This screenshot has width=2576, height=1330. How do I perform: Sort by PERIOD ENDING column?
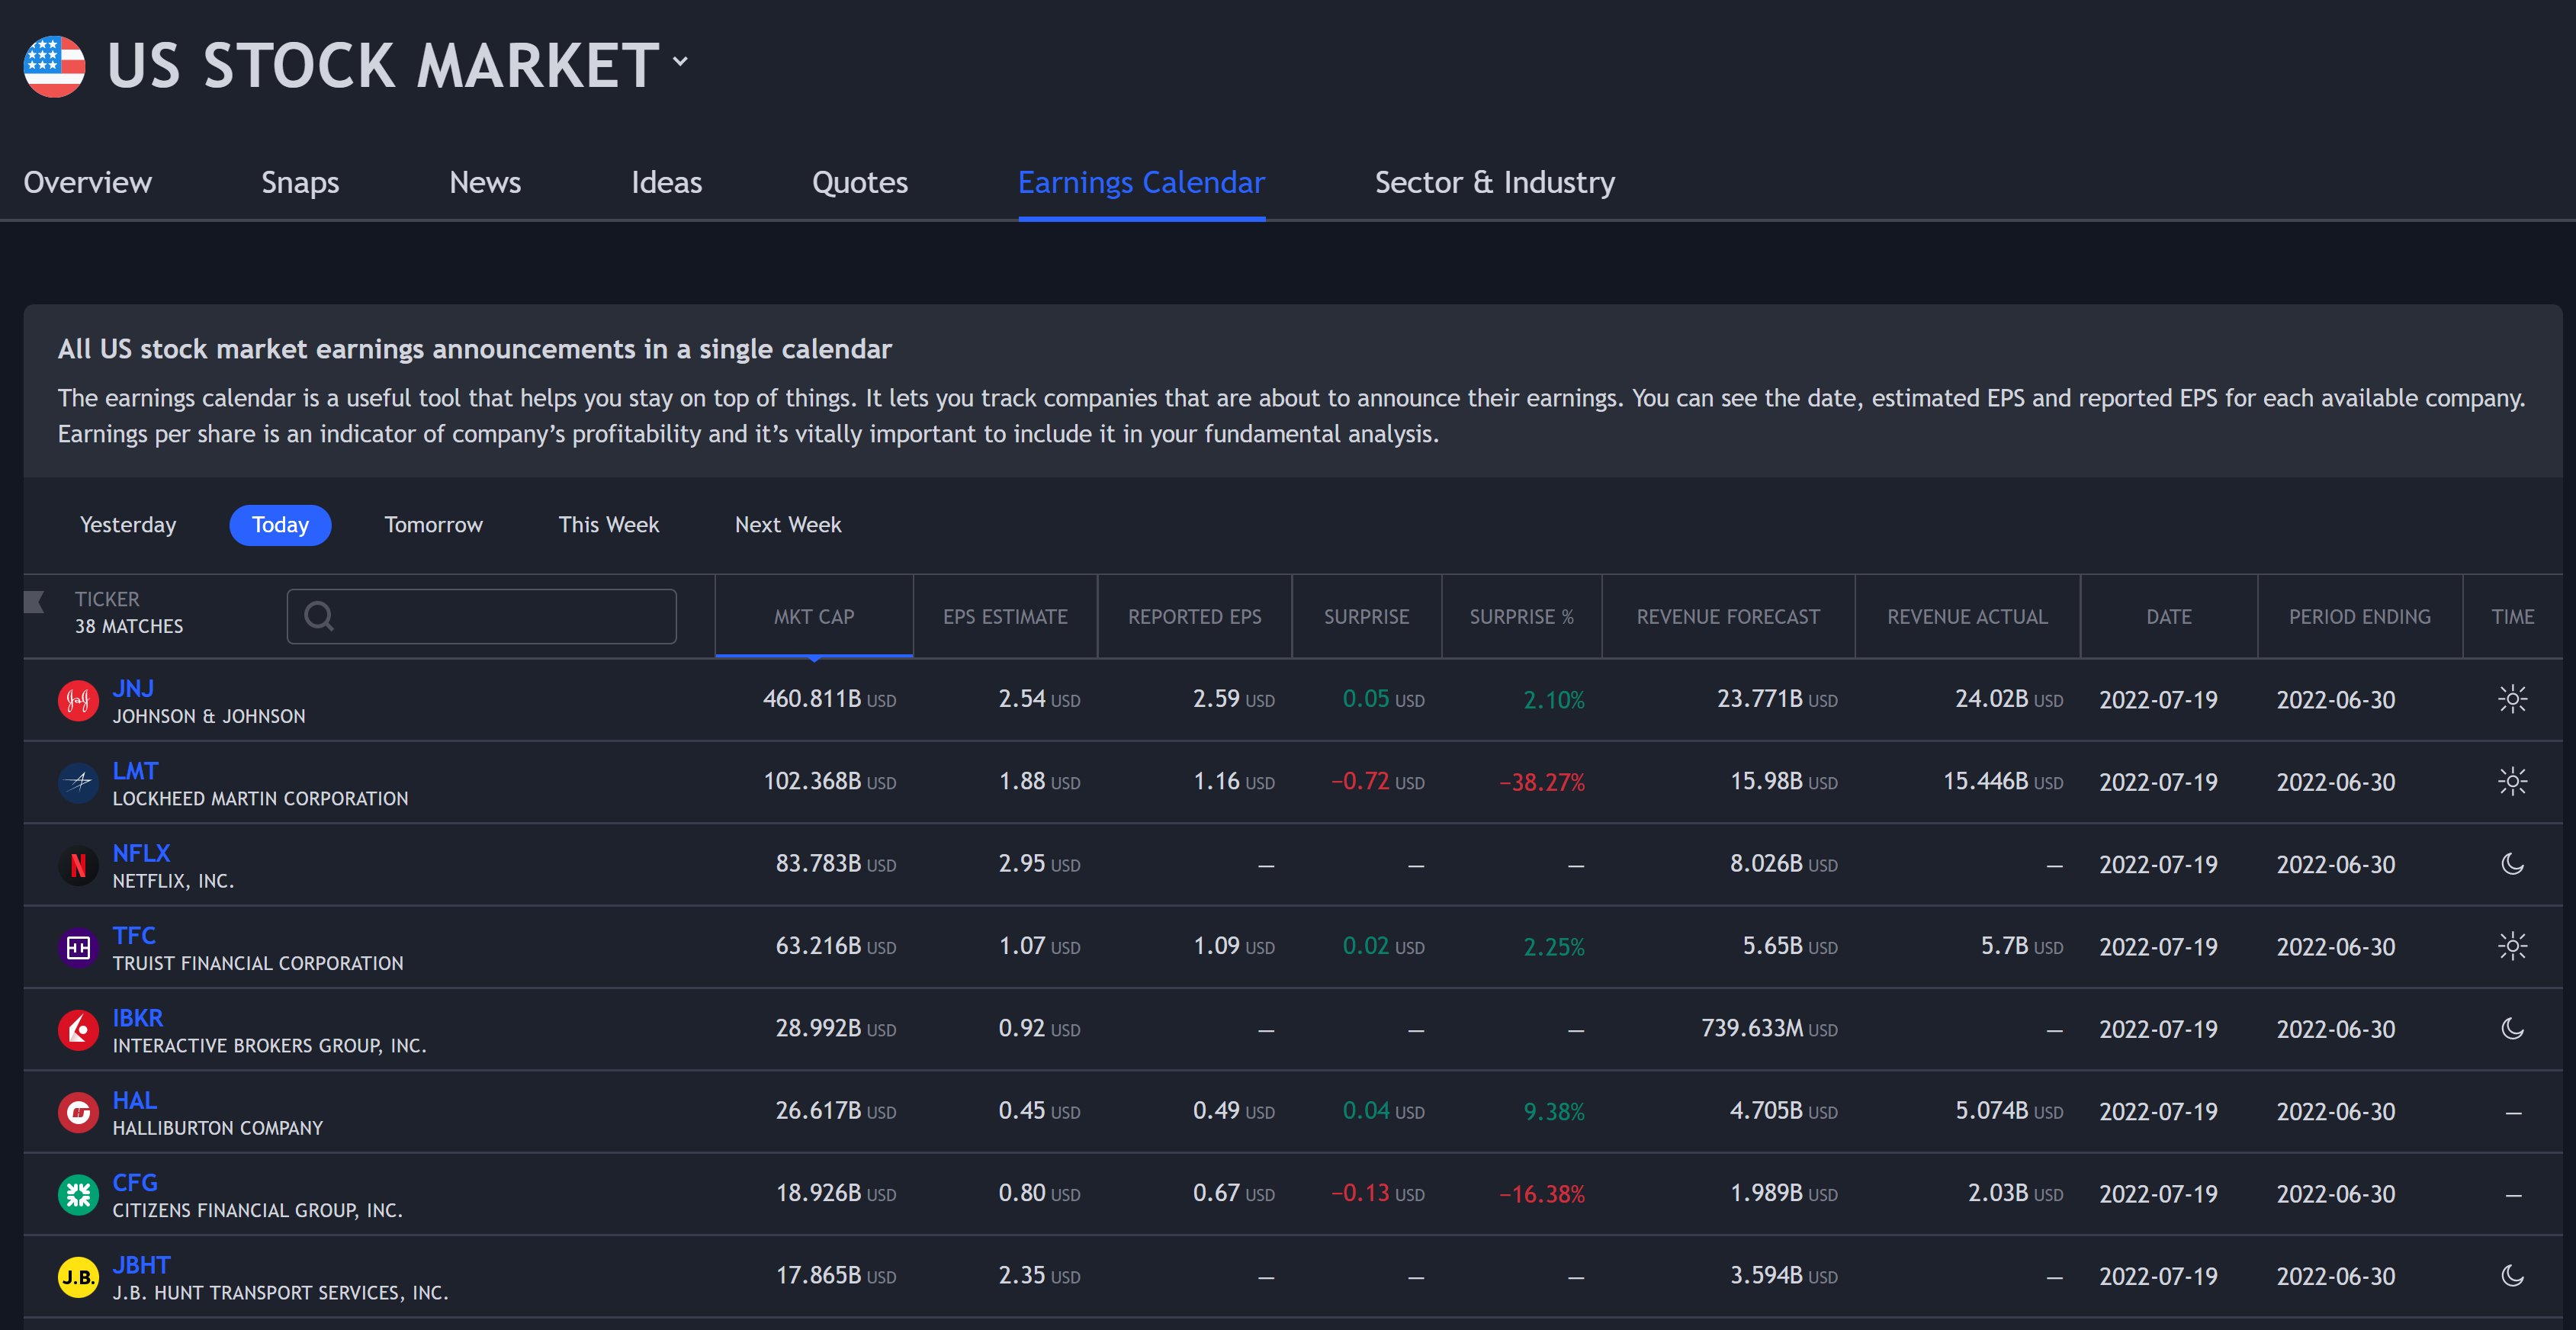pos(2360,617)
